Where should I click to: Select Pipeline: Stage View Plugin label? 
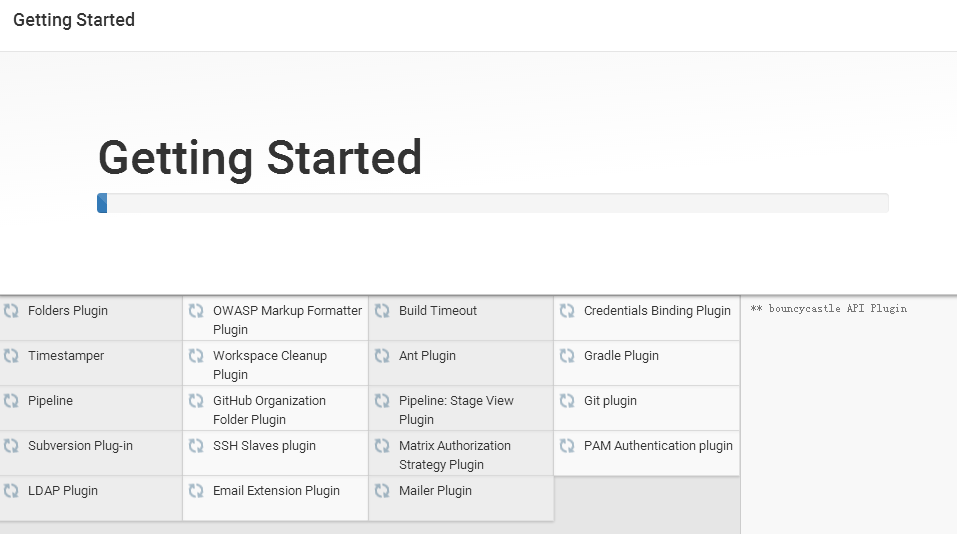[456, 410]
